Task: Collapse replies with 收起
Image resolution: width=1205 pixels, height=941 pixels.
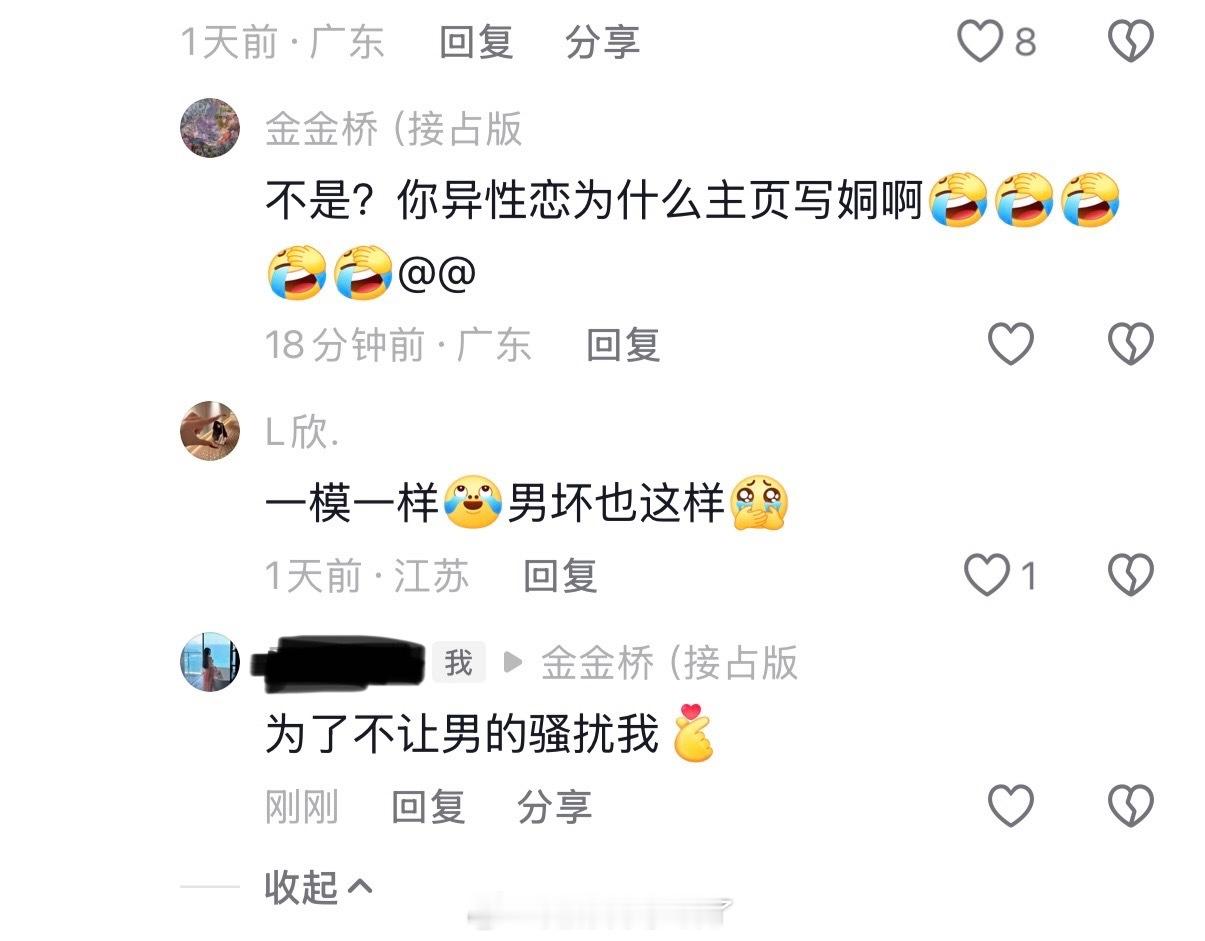Action: click(318, 886)
